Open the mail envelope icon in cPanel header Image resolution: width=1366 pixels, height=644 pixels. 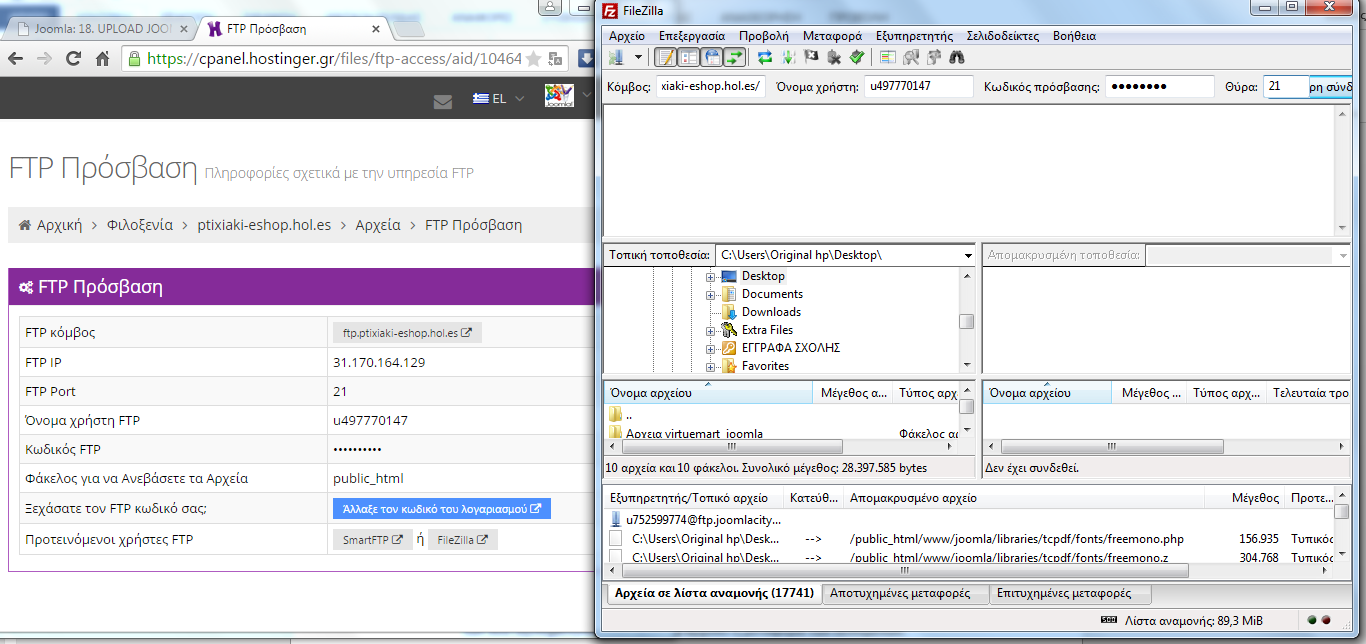pyautogui.click(x=443, y=100)
